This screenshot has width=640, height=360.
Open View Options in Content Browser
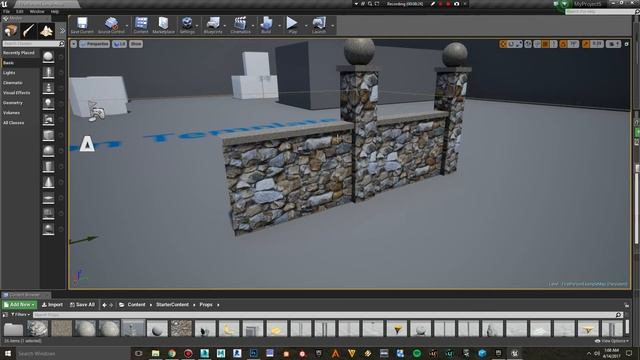pos(611,341)
